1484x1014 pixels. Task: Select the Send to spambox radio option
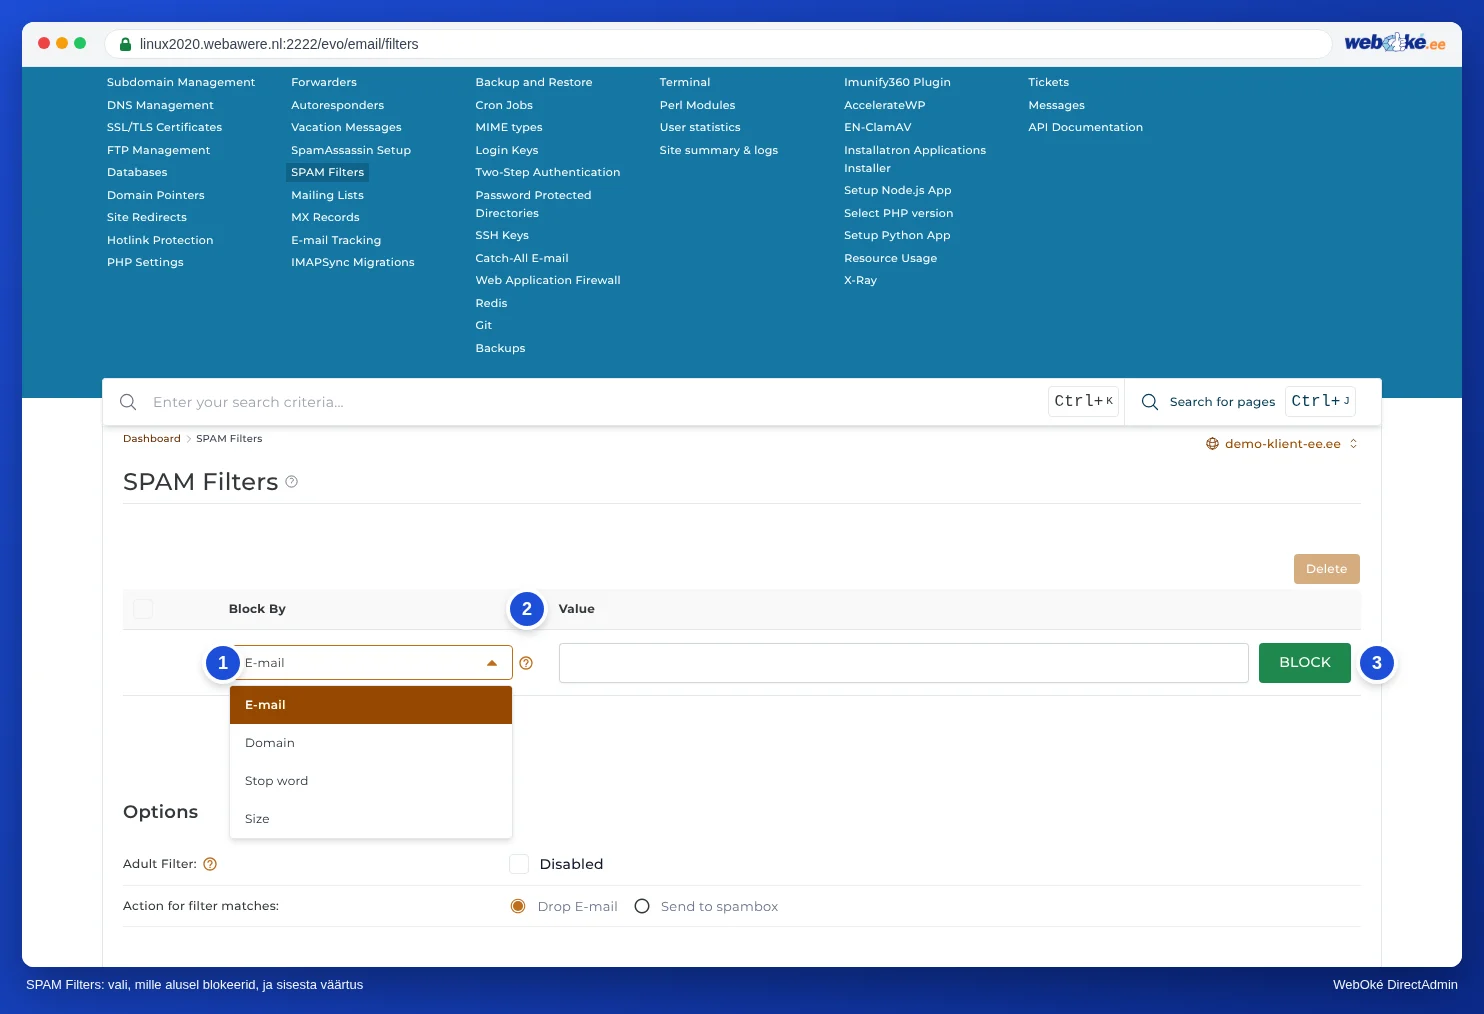pyautogui.click(x=642, y=906)
